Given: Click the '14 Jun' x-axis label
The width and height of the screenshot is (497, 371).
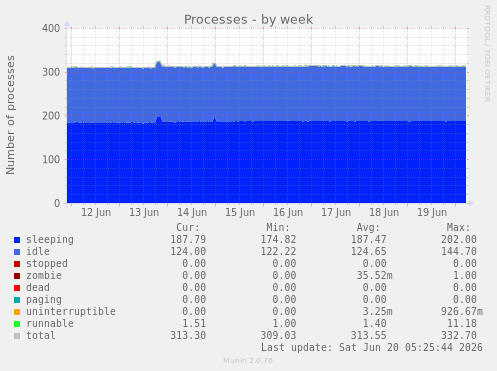Looking at the screenshot, I should pos(192,212).
